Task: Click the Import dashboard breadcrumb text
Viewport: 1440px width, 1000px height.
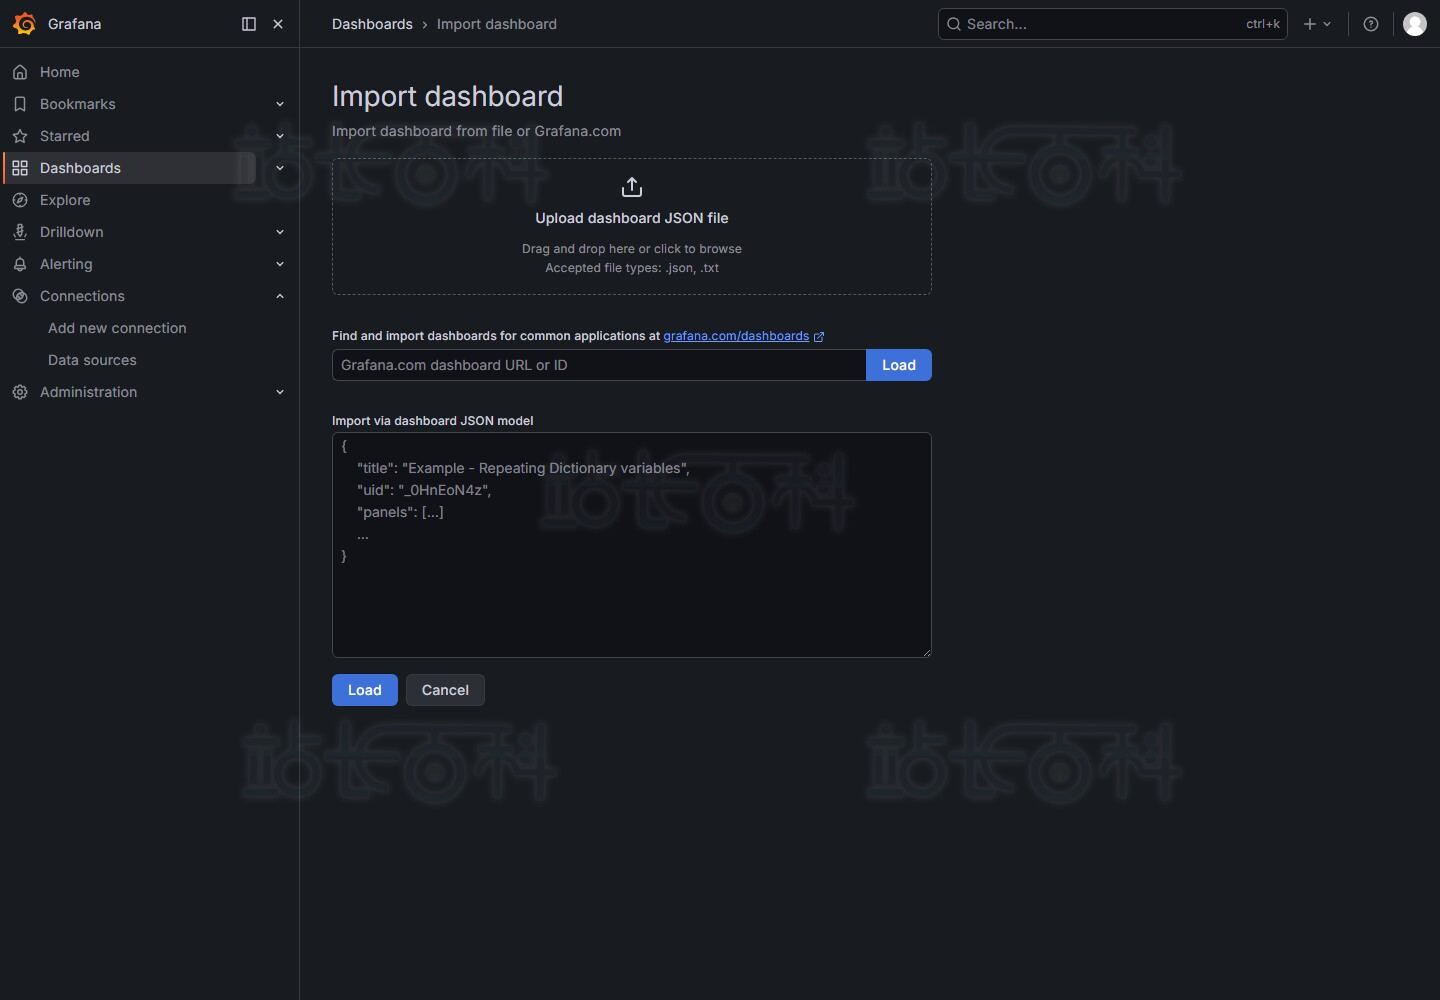Action: (x=497, y=24)
